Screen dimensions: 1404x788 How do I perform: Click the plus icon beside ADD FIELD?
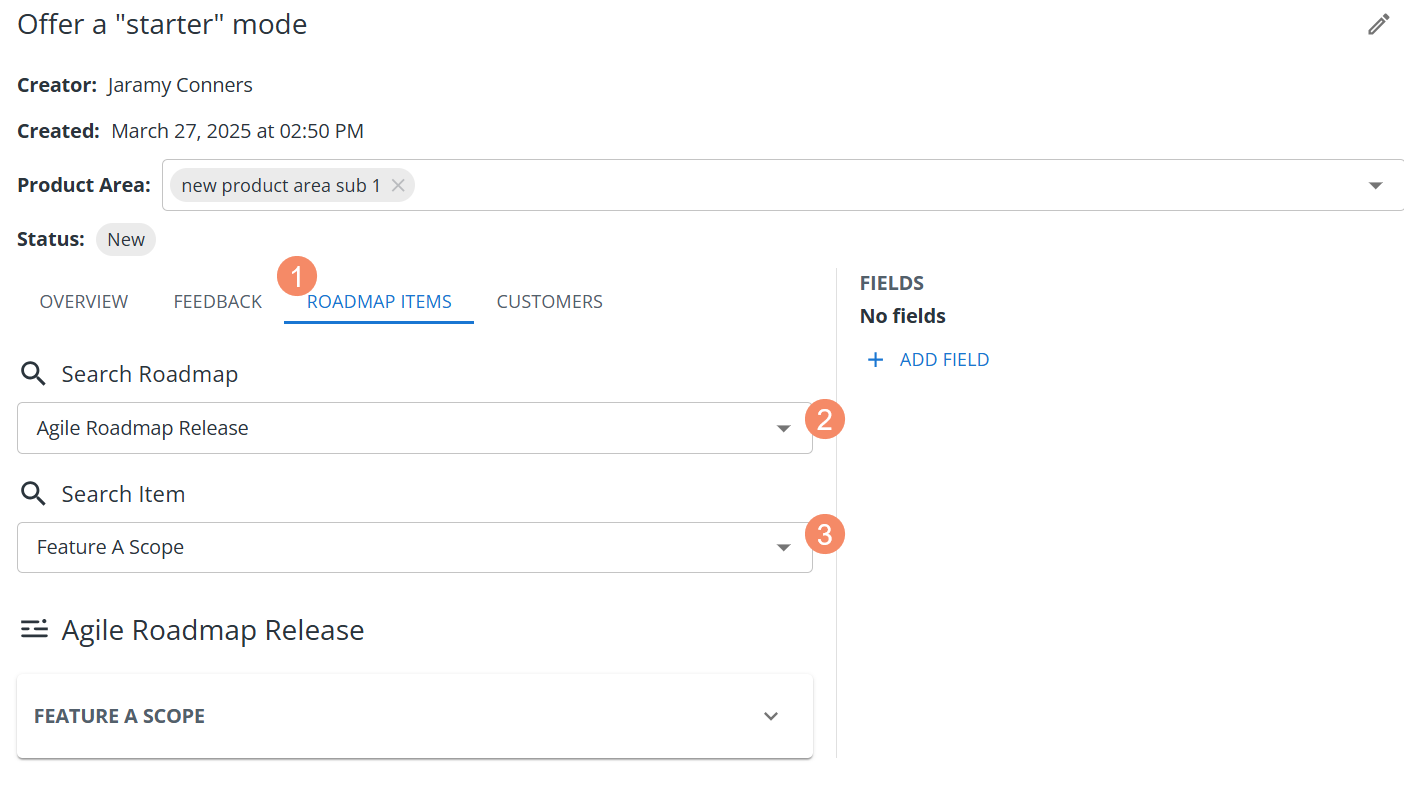pyautogui.click(x=875, y=359)
